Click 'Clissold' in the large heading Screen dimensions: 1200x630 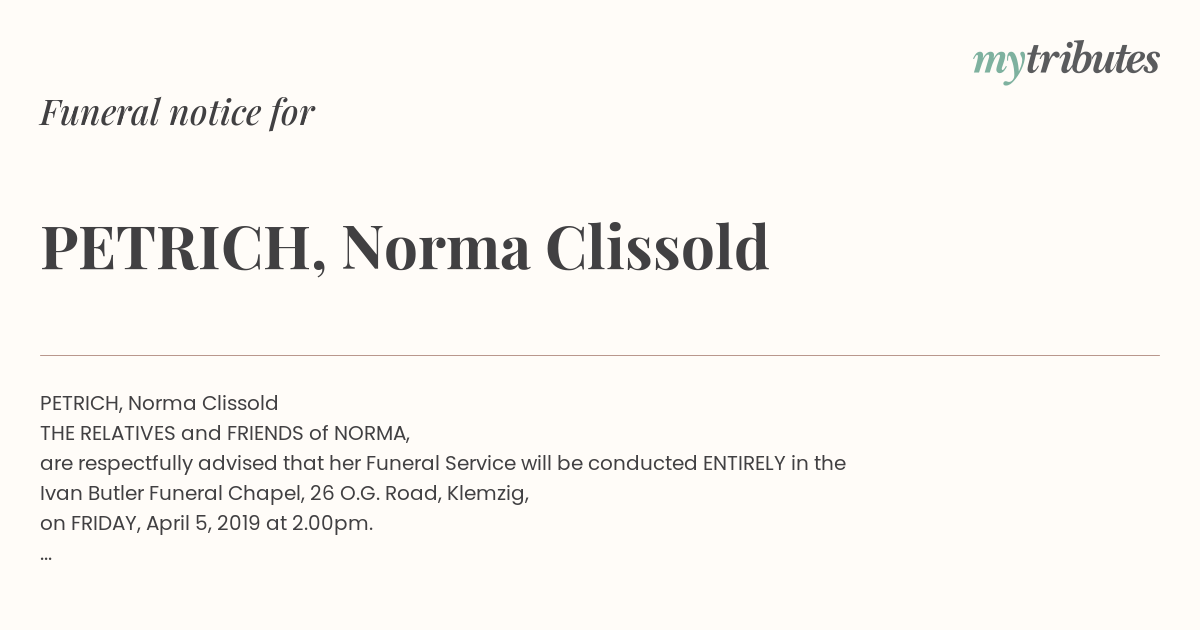657,246
